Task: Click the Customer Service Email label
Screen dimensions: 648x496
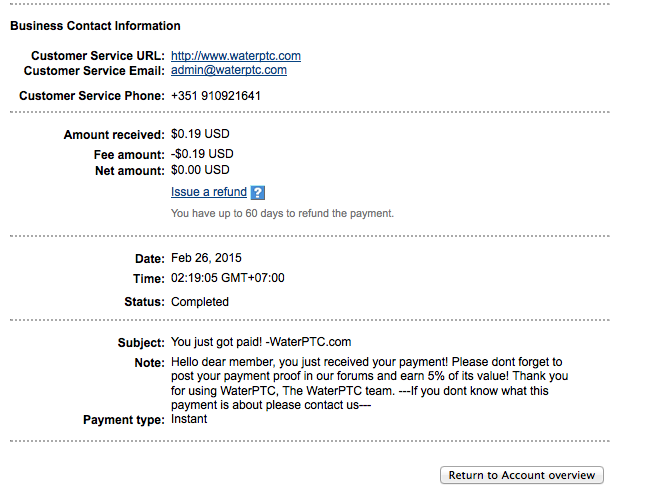Action: 93,71
